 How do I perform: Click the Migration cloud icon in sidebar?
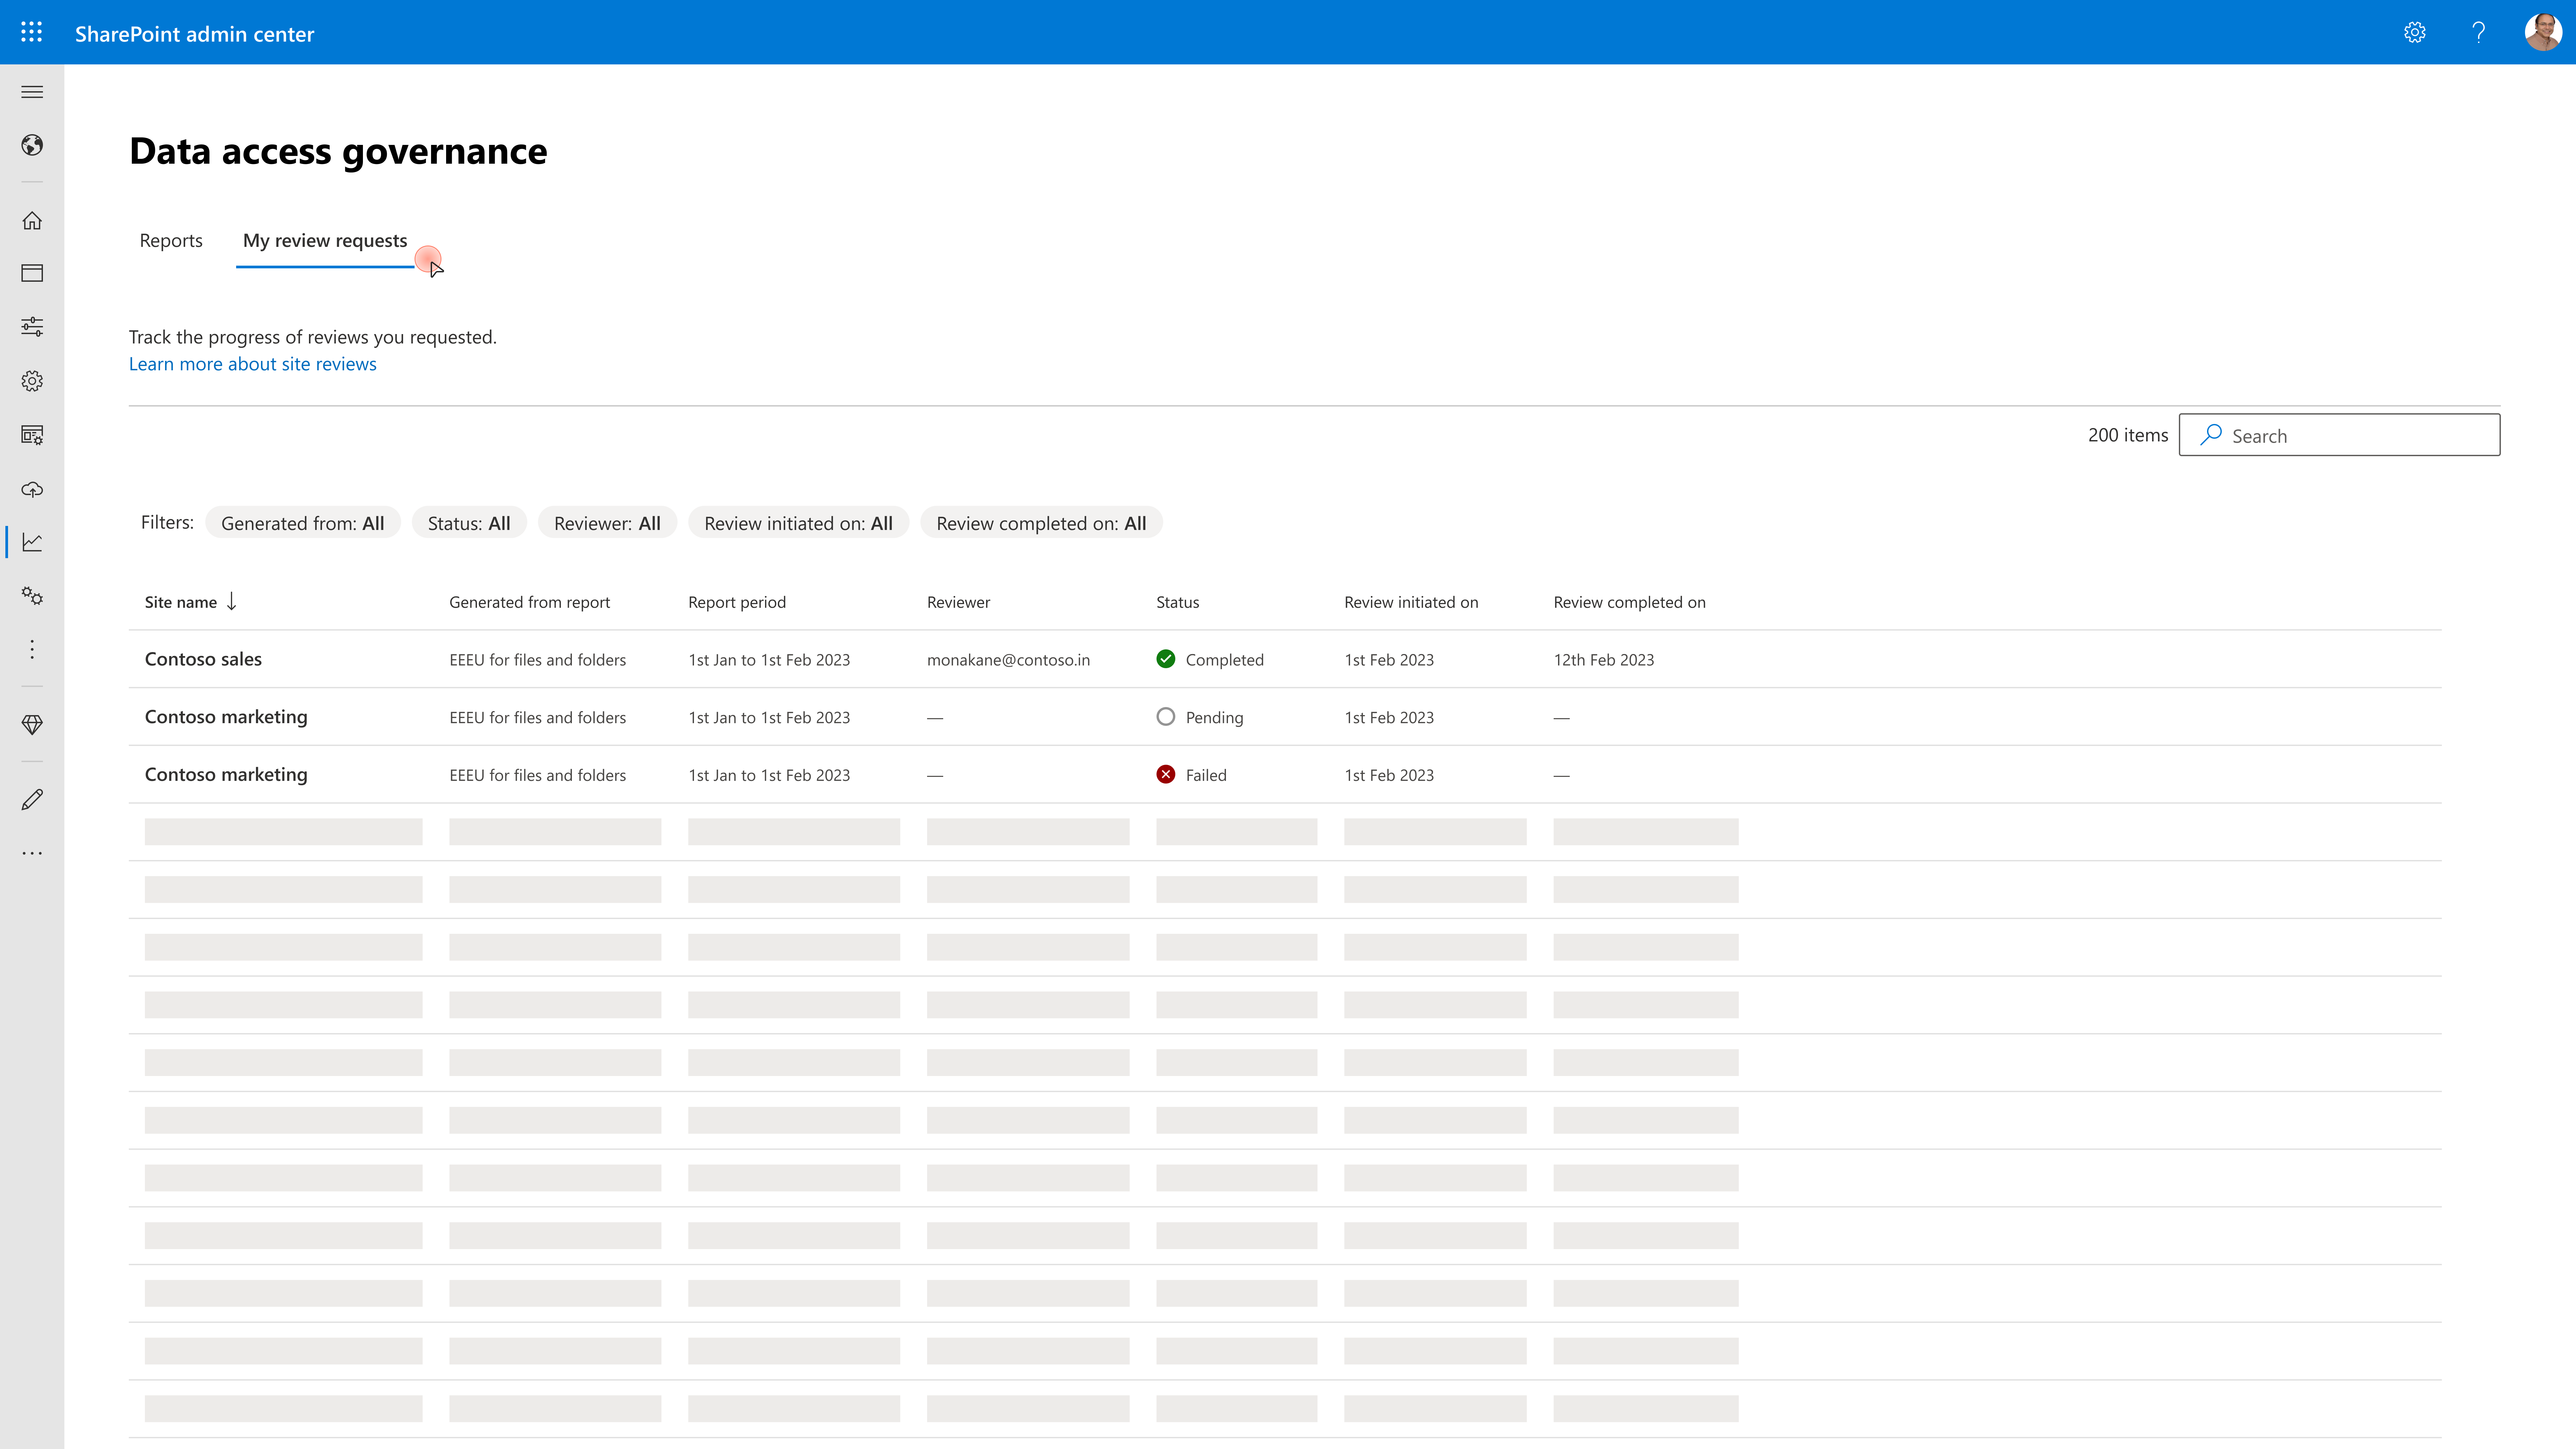(32, 489)
